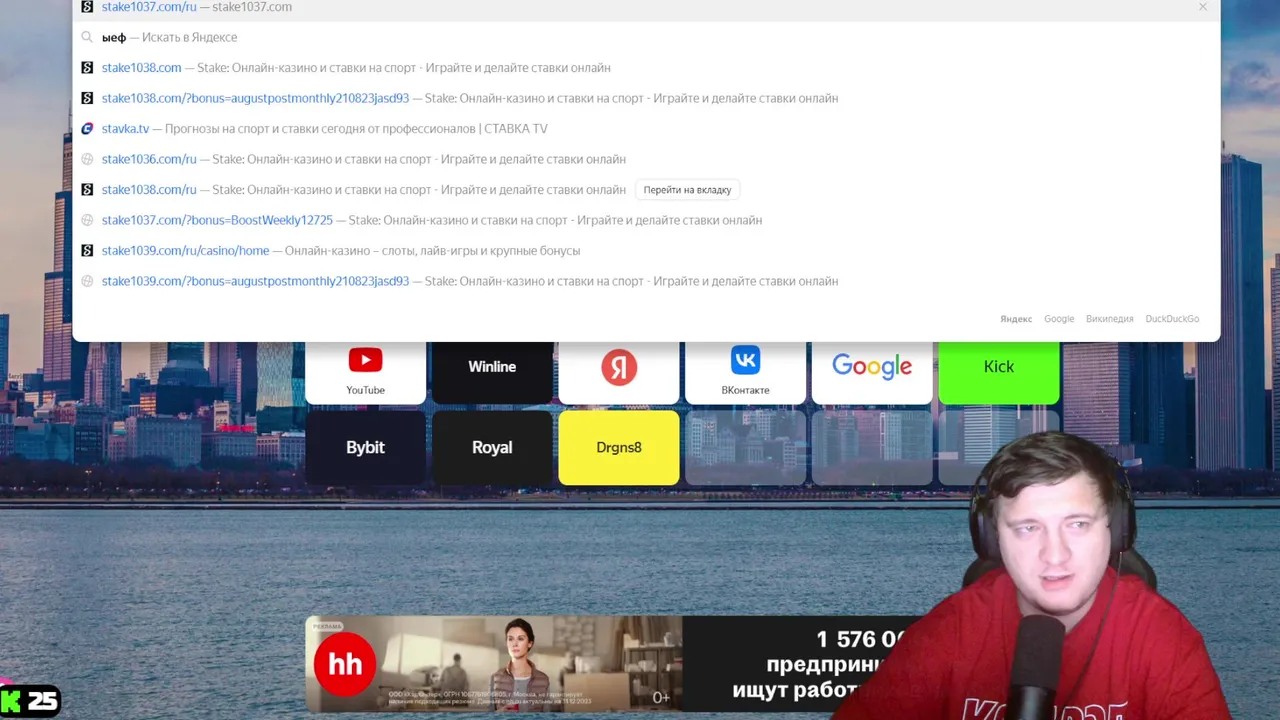Click the red hh logo
This screenshot has height=720, width=1280.
pos(345,664)
